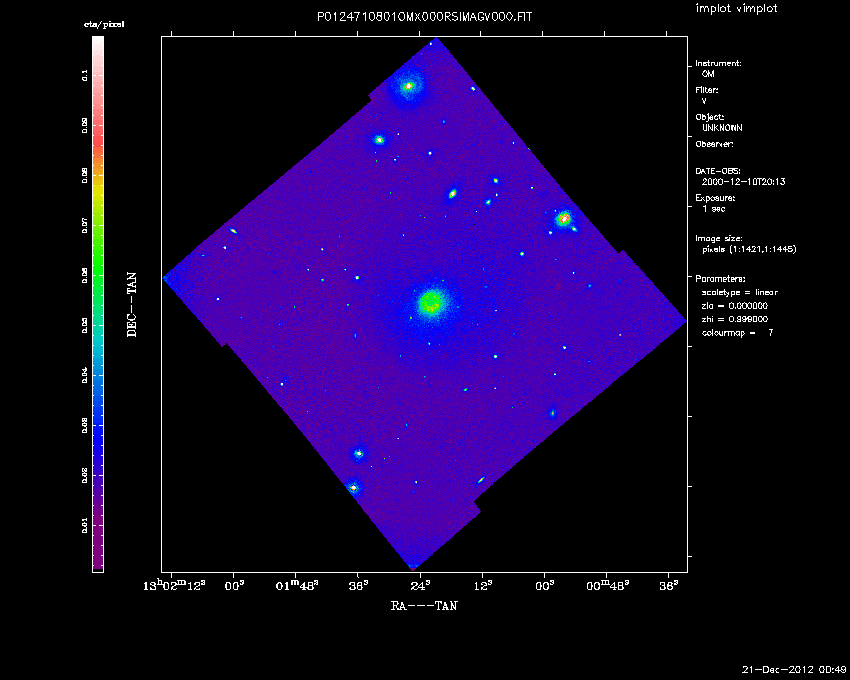Click the bright red-cored source near right edge

564,219
